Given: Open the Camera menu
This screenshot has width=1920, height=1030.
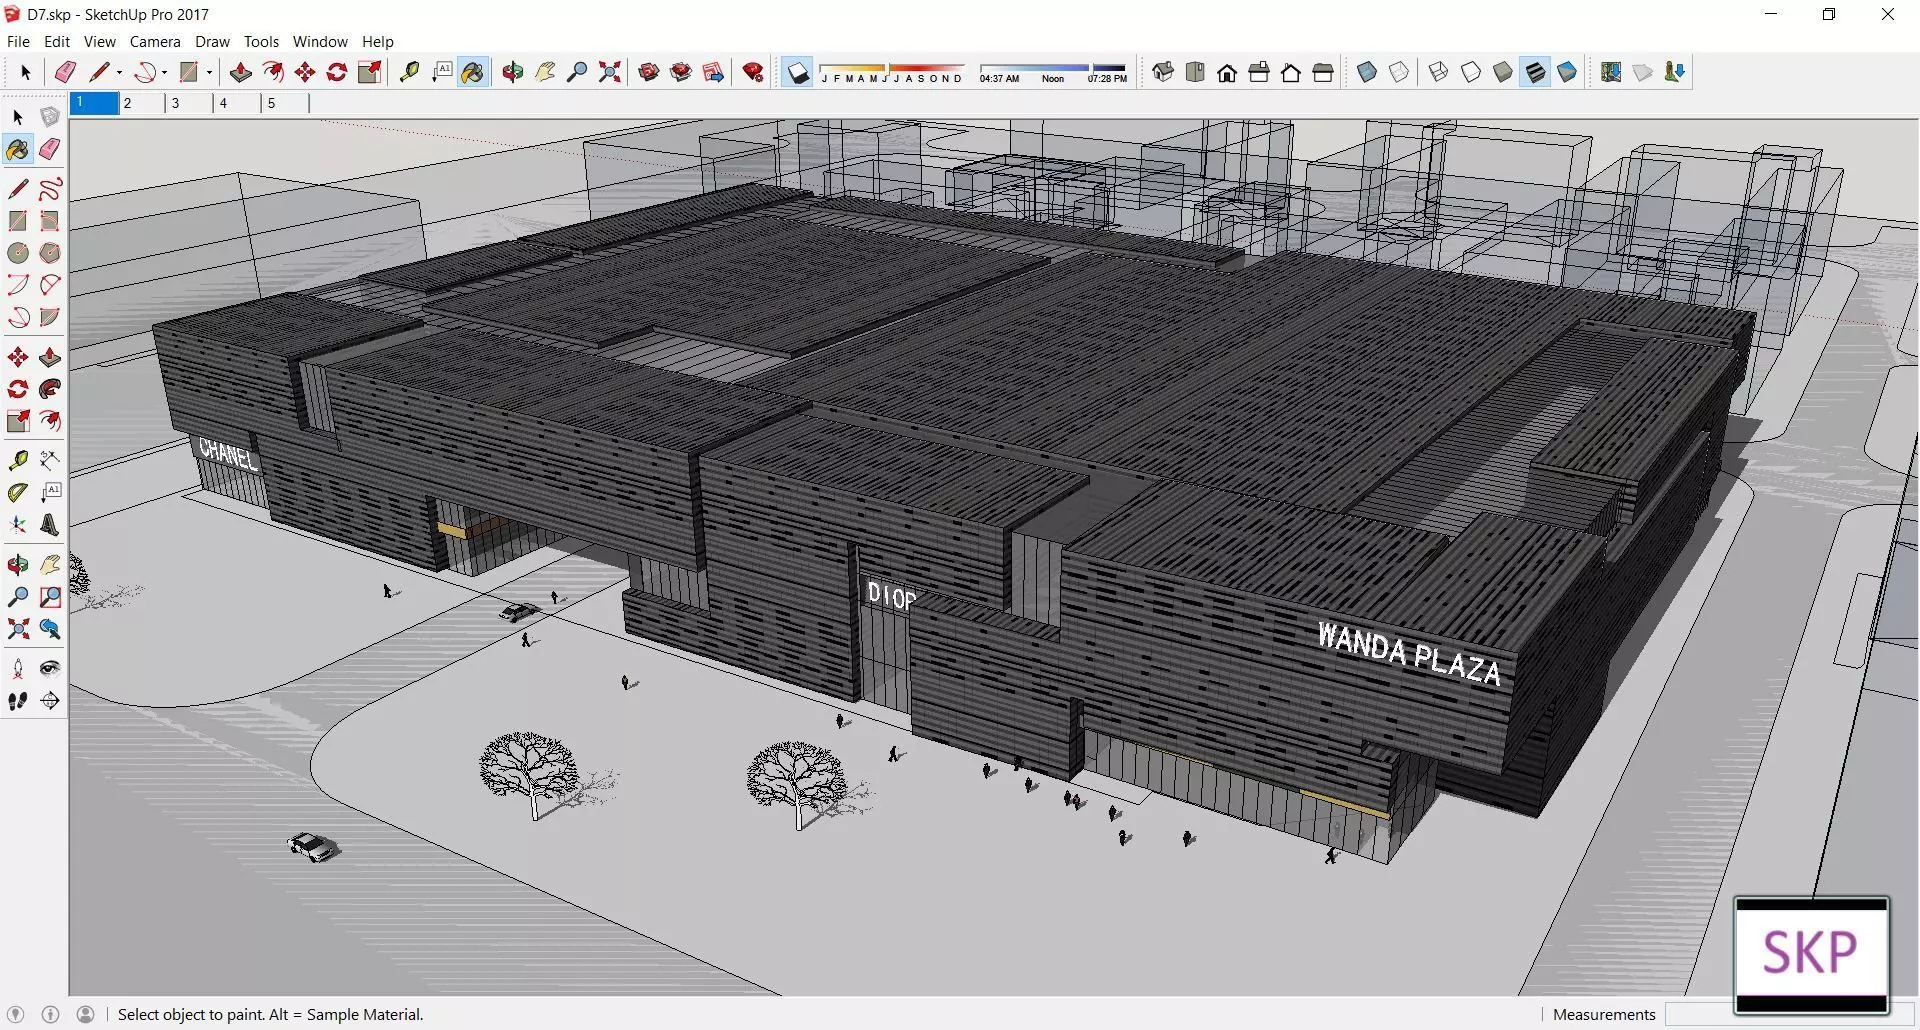Looking at the screenshot, I should pos(155,42).
